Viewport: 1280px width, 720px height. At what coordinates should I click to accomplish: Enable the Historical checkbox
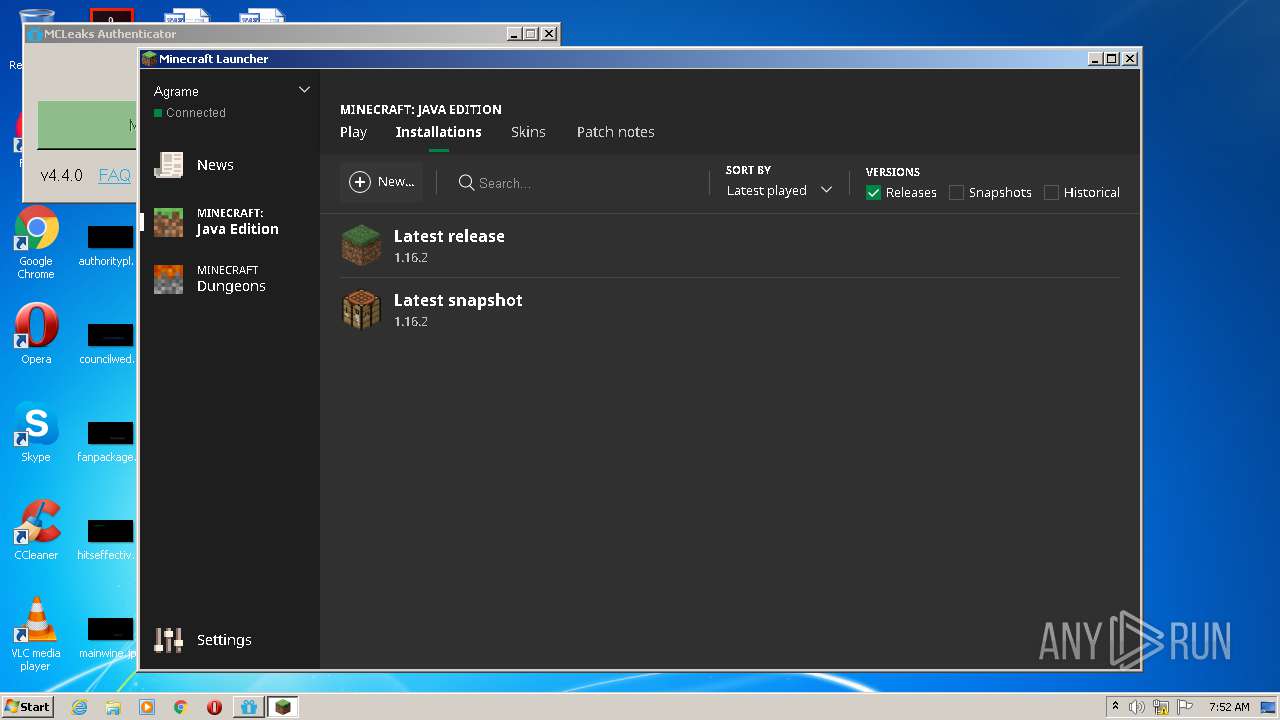coord(1051,192)
